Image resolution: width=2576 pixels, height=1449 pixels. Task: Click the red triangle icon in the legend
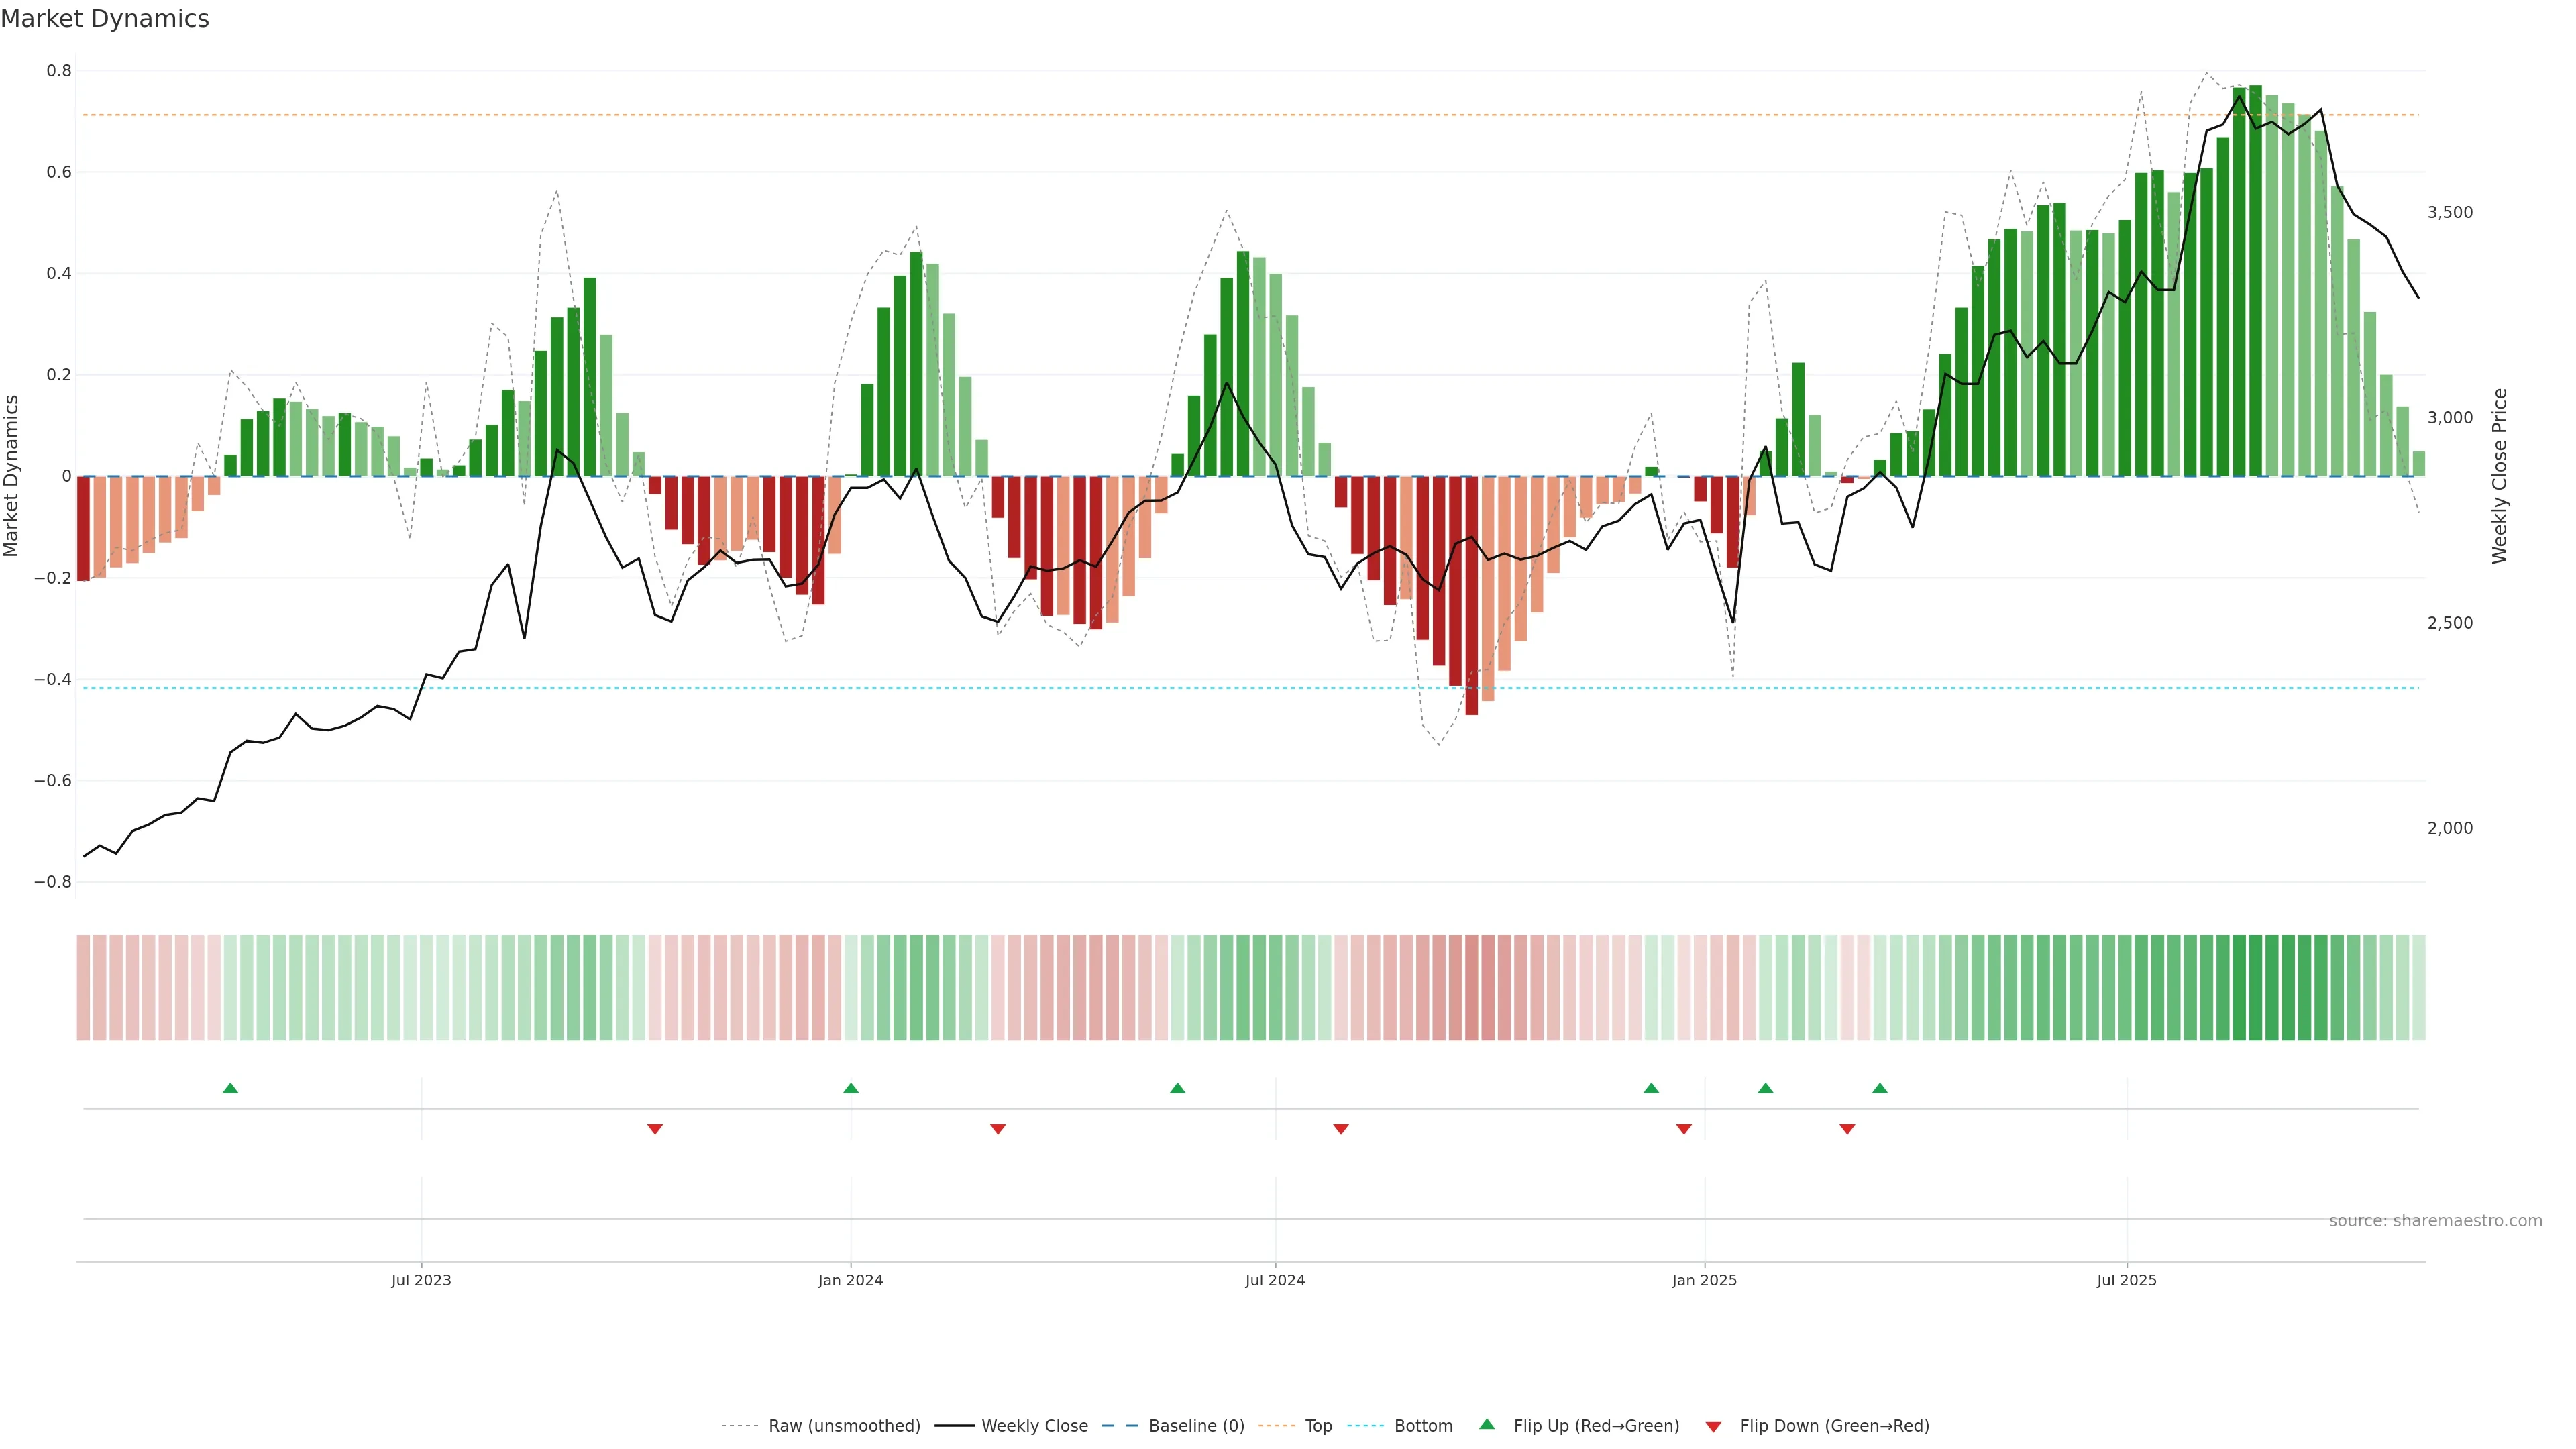click(x=1713, y=1427)
